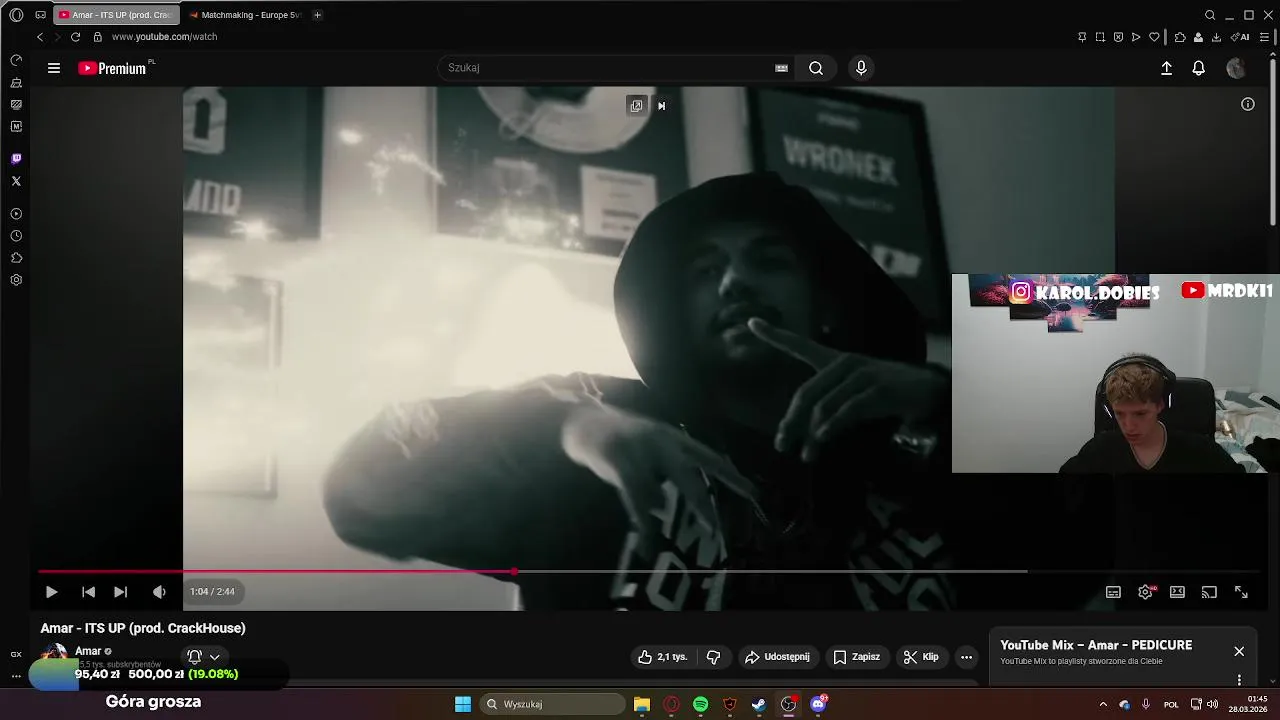Open the browser tab search magnifier
Viewport: 1280px width, 720px height.
1210,15
